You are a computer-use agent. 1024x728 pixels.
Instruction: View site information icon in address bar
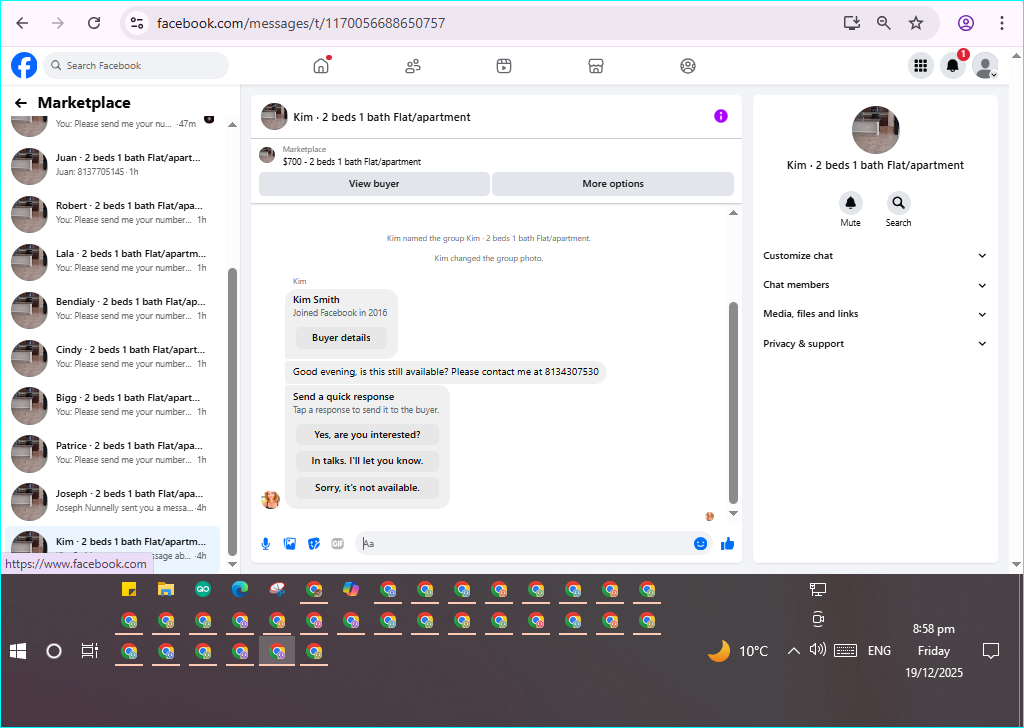[136, 24]
